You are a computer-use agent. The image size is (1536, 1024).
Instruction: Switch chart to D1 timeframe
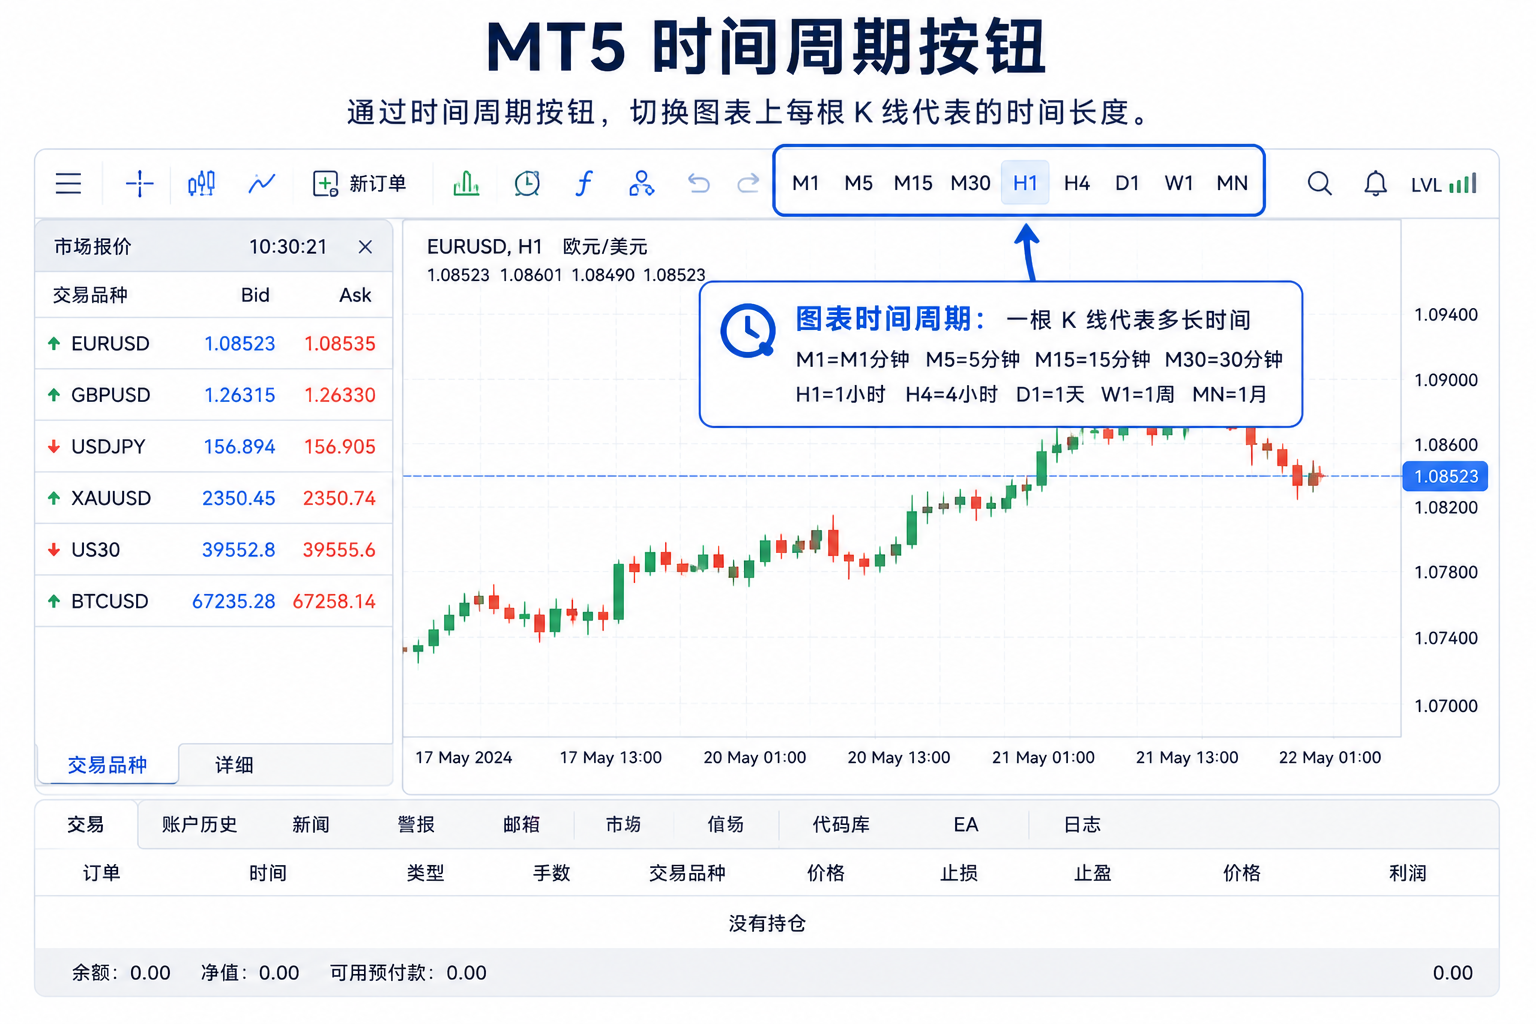(x=1127, y=183)
